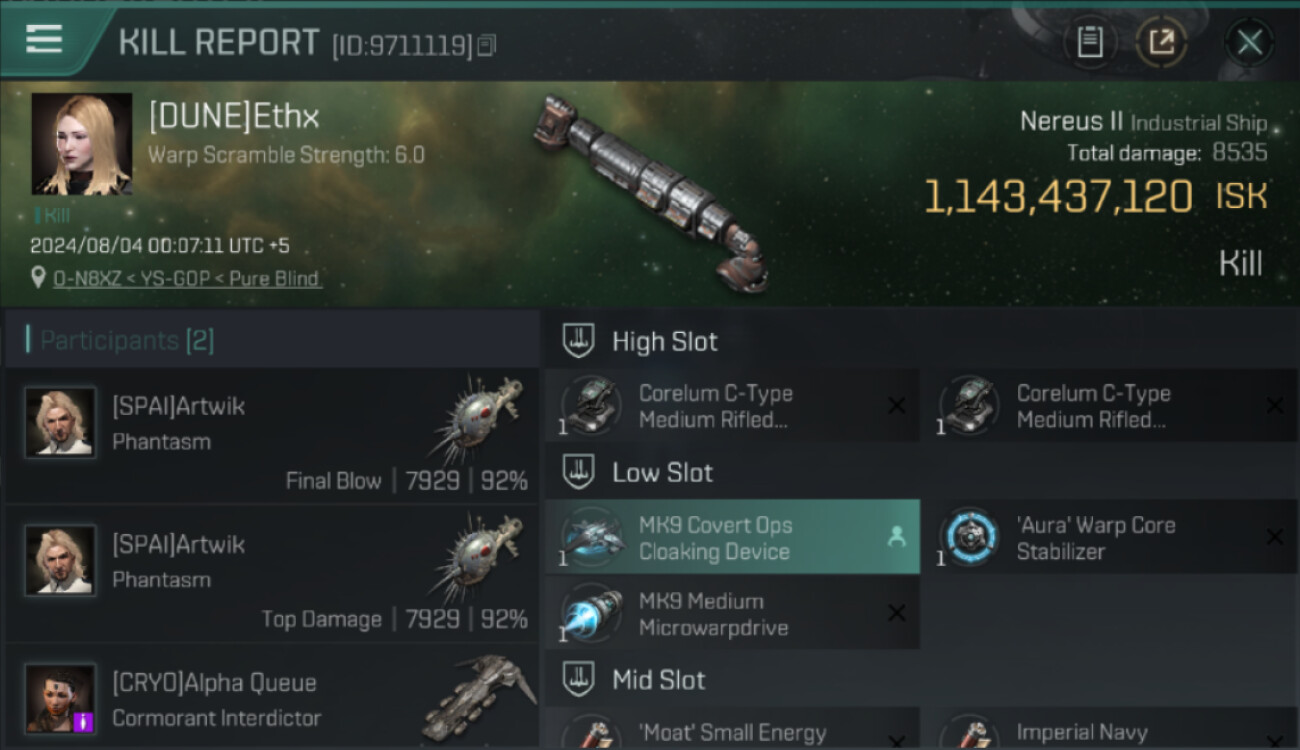Toggle the person marker on Cloaking Device
The width and height of the screenshot is (1300, 750).
pyautogui.click(x=896, y=538)
